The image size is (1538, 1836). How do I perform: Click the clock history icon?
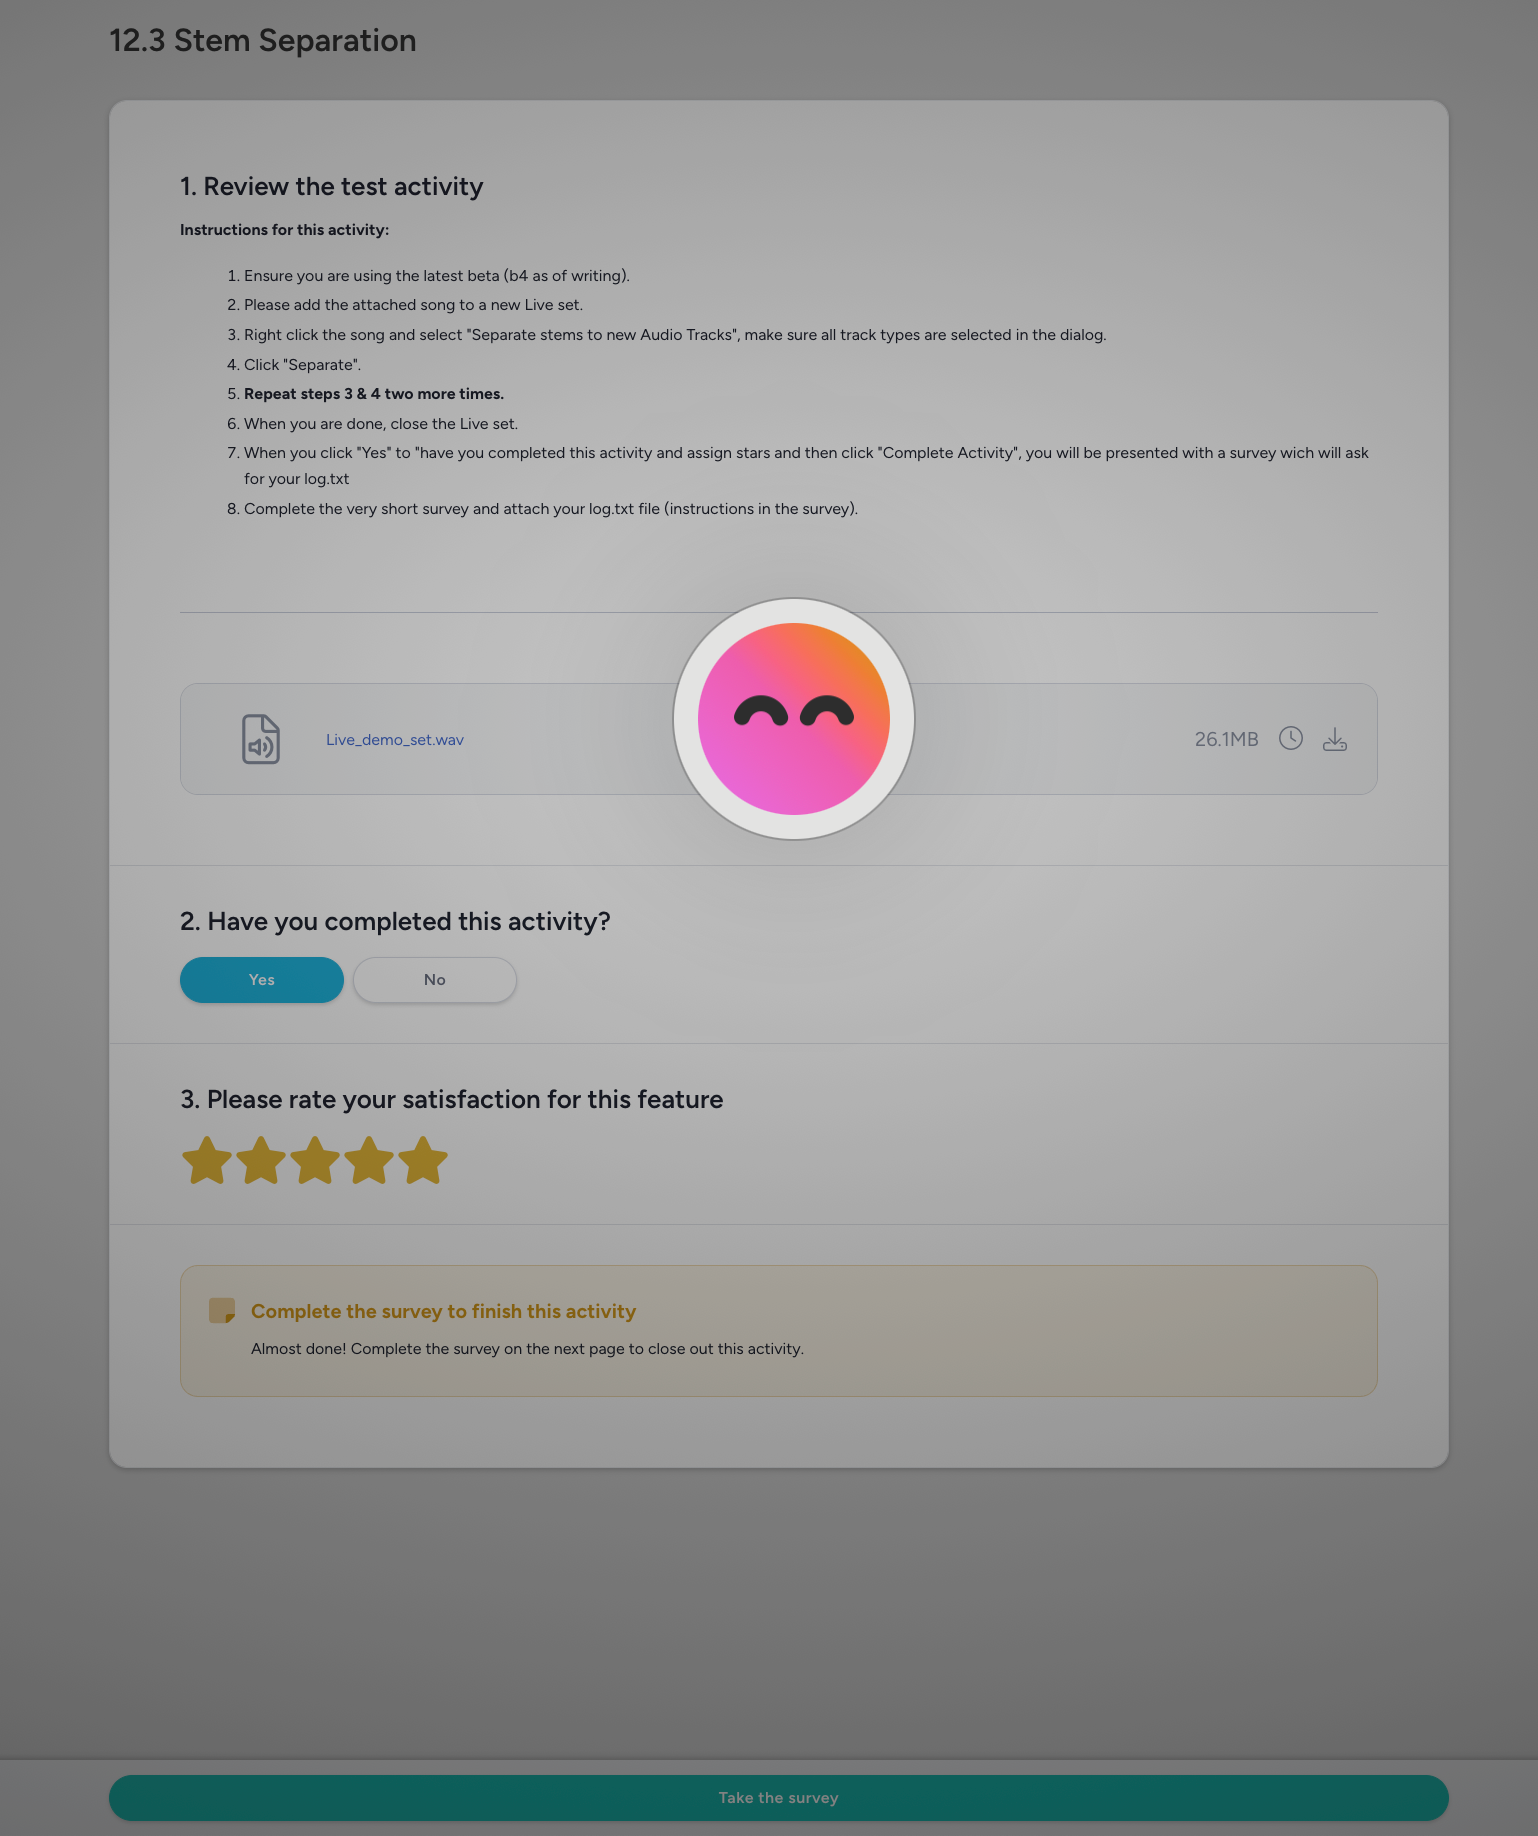tap(1291, 738)
